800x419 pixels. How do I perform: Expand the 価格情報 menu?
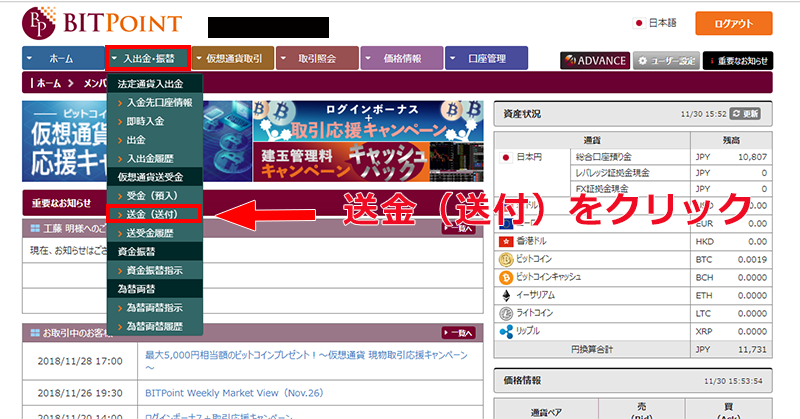[402, 58]
